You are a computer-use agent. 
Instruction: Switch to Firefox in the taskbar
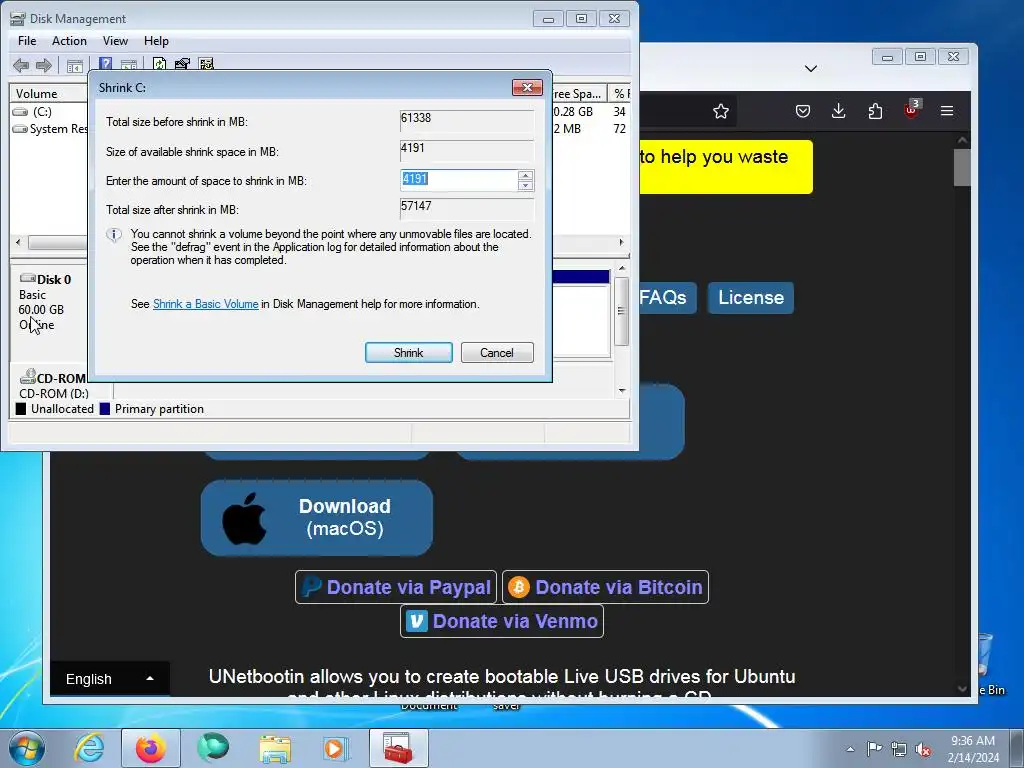(151, 748)
